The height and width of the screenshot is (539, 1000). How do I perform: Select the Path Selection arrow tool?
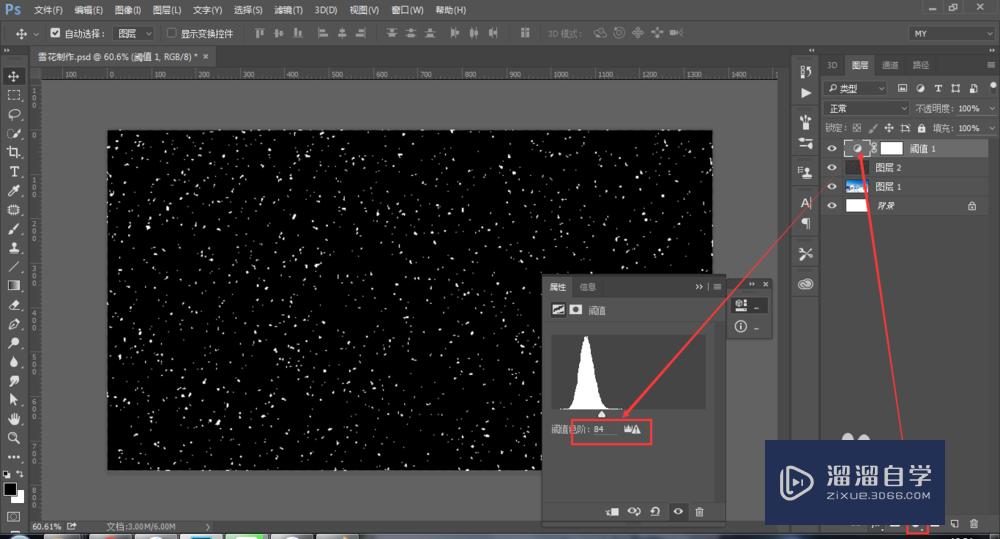[13, 400]
